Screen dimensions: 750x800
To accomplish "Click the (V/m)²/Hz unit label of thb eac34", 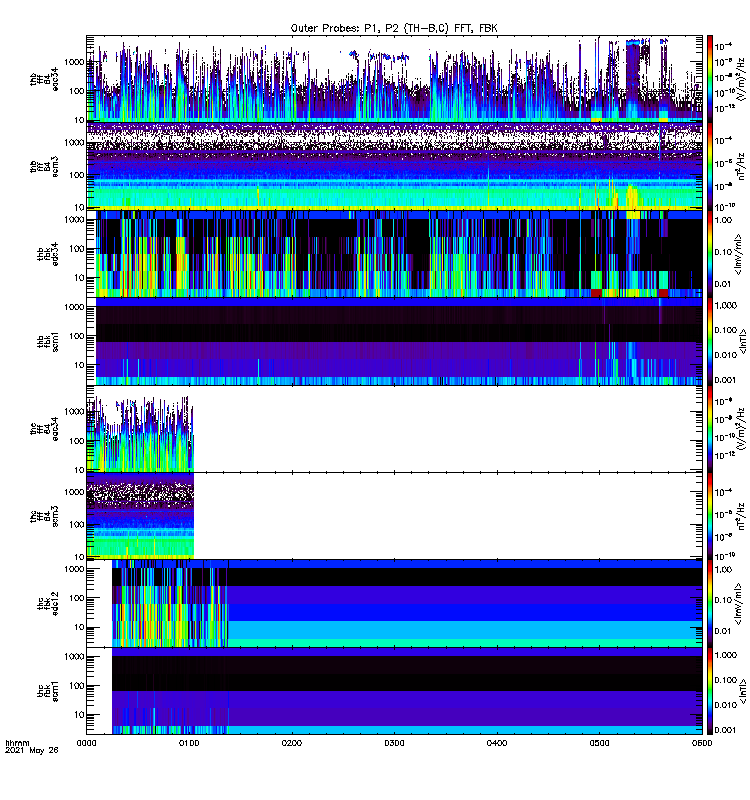I will click(741, 79).
